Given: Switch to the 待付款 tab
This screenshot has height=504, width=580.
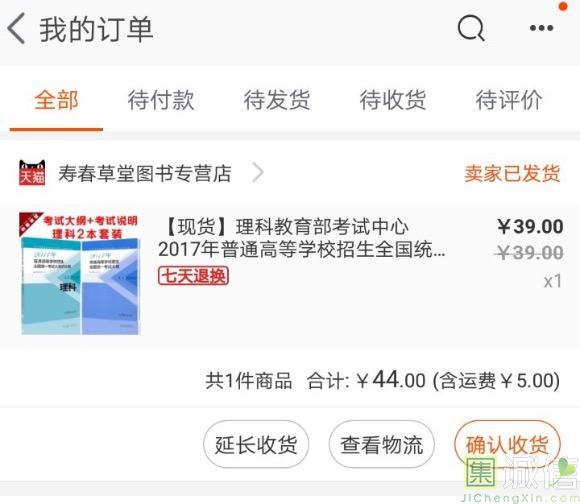Looking at the screenshot, I should click(x=161, y=100).
